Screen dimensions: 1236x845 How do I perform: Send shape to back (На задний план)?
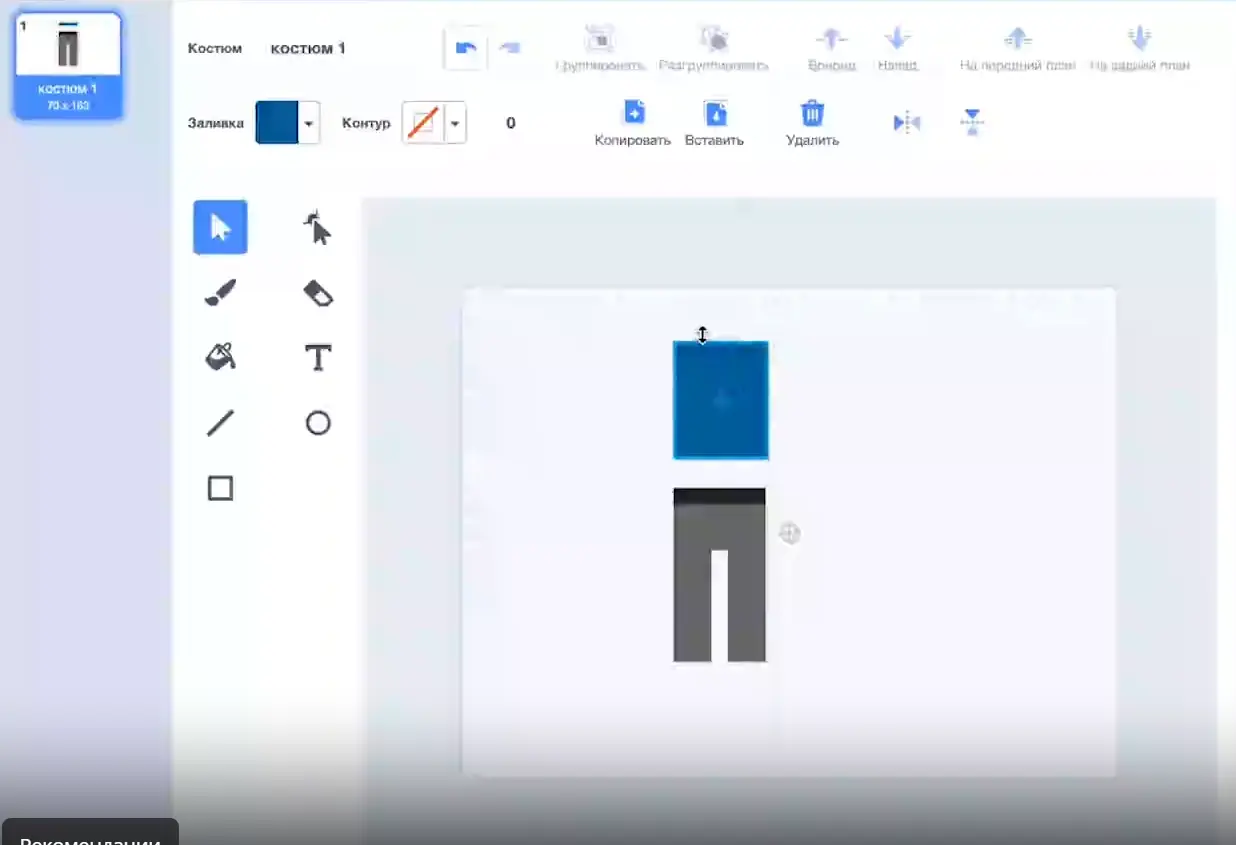pos(1139,49)
